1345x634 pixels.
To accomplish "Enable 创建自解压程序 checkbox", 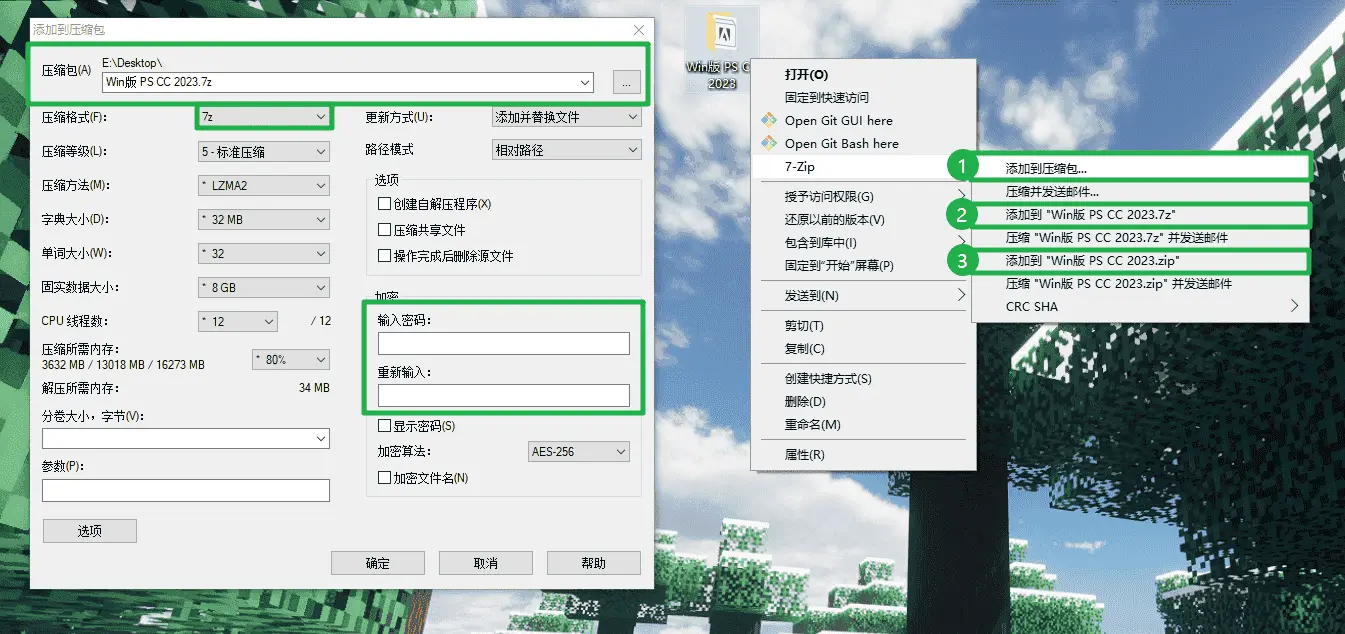I will click(x=384, y=204).
